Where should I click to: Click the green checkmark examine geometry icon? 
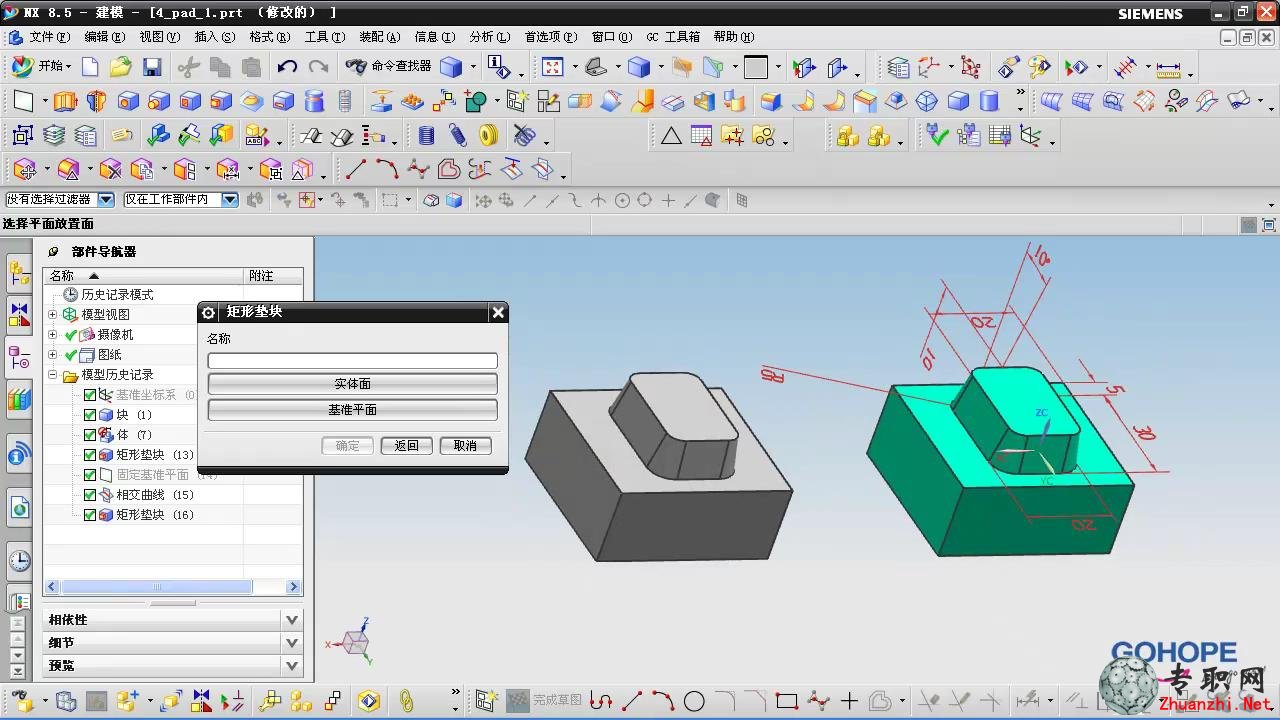[937, 135]
